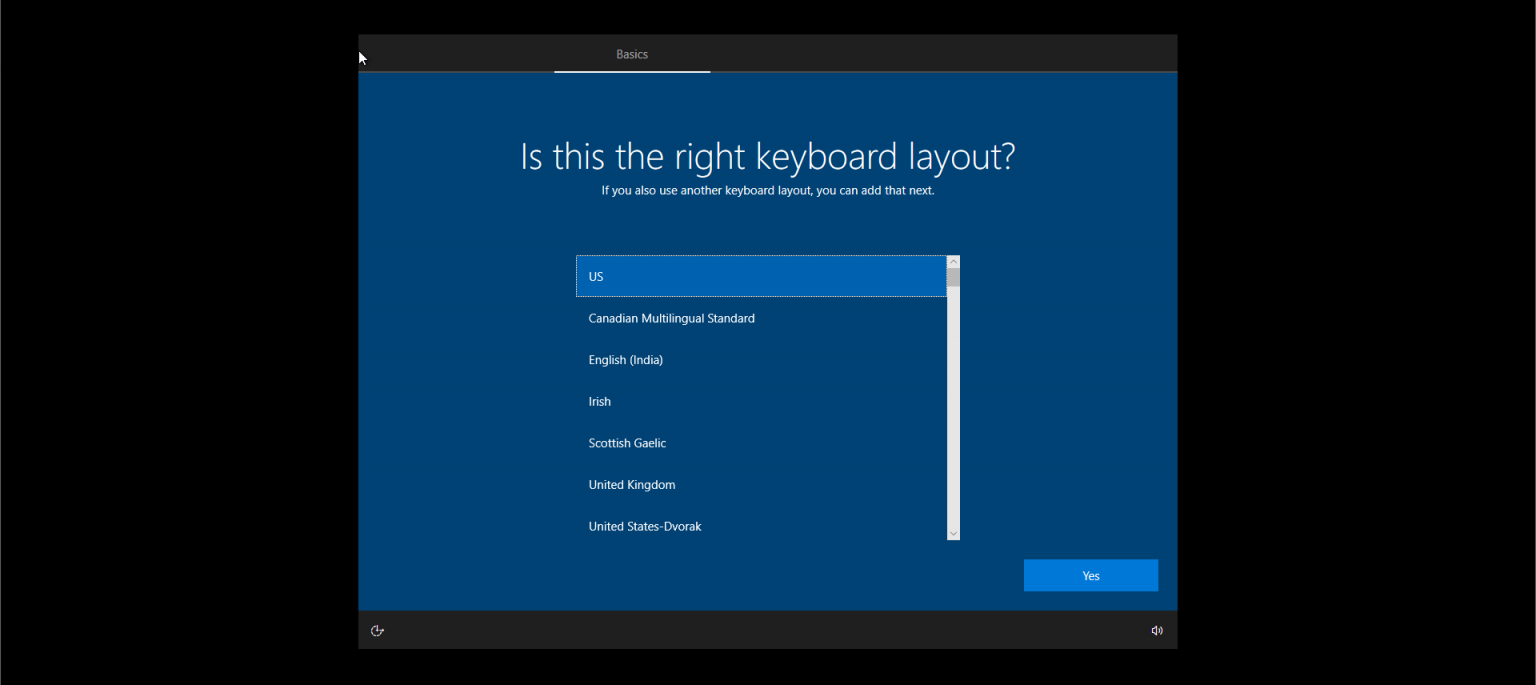Click the keyboard list scrollbar thumb
This screenshot has height=685, width=1536.
coord(953,278)
